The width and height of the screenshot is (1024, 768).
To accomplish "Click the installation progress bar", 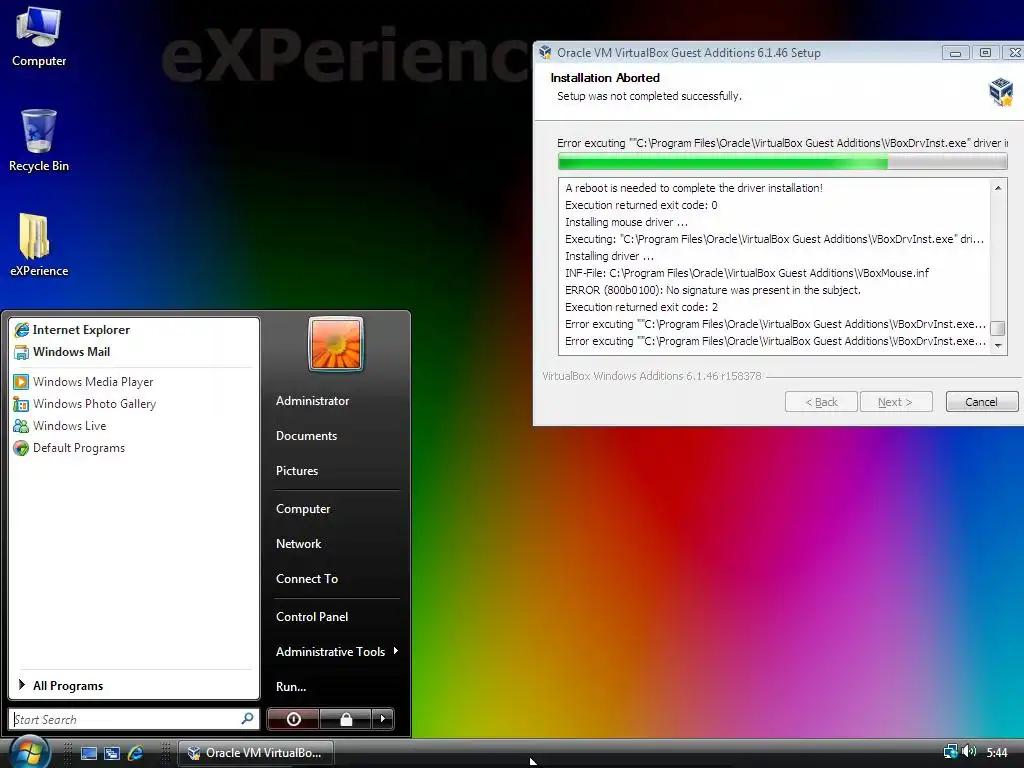I will pyautogui.click(x=782, y=161).
